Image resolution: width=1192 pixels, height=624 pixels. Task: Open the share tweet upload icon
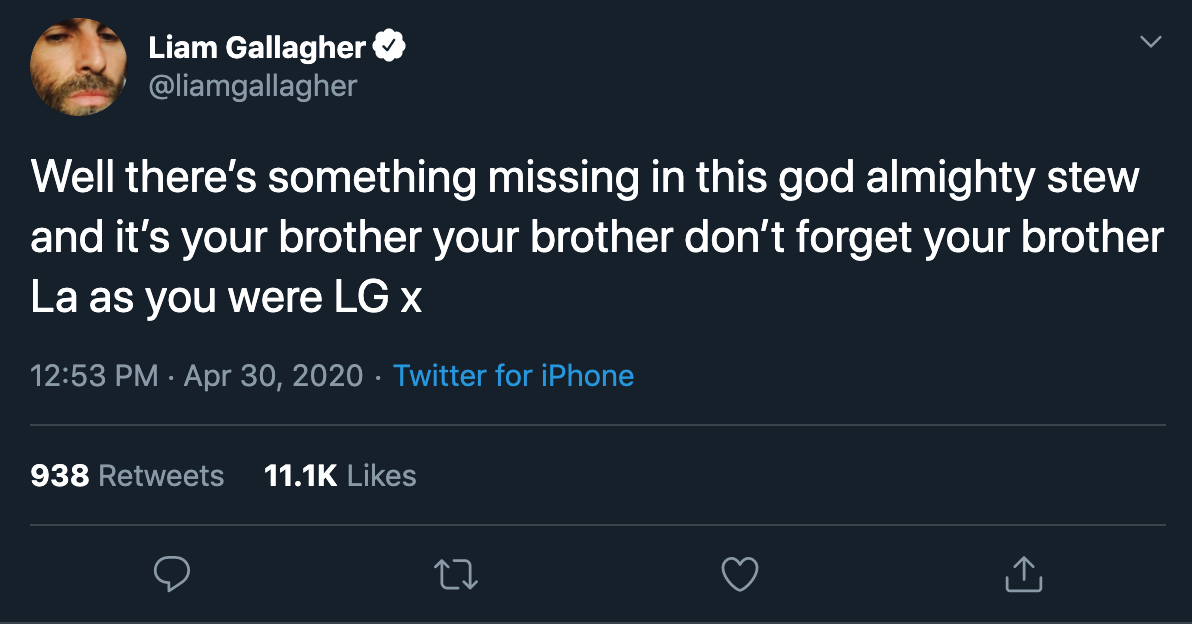(1023, 574)
